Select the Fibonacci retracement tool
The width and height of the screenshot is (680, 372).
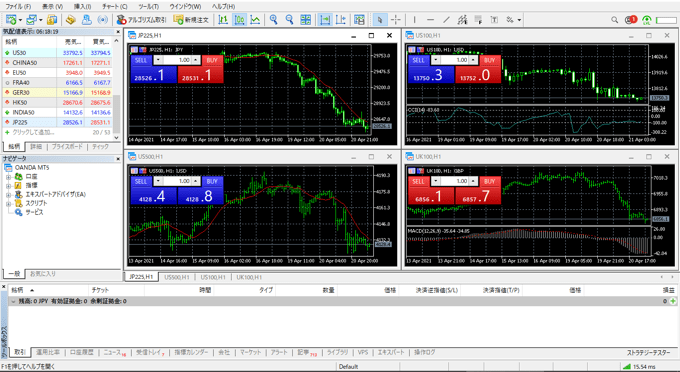[x=478, y=20]
